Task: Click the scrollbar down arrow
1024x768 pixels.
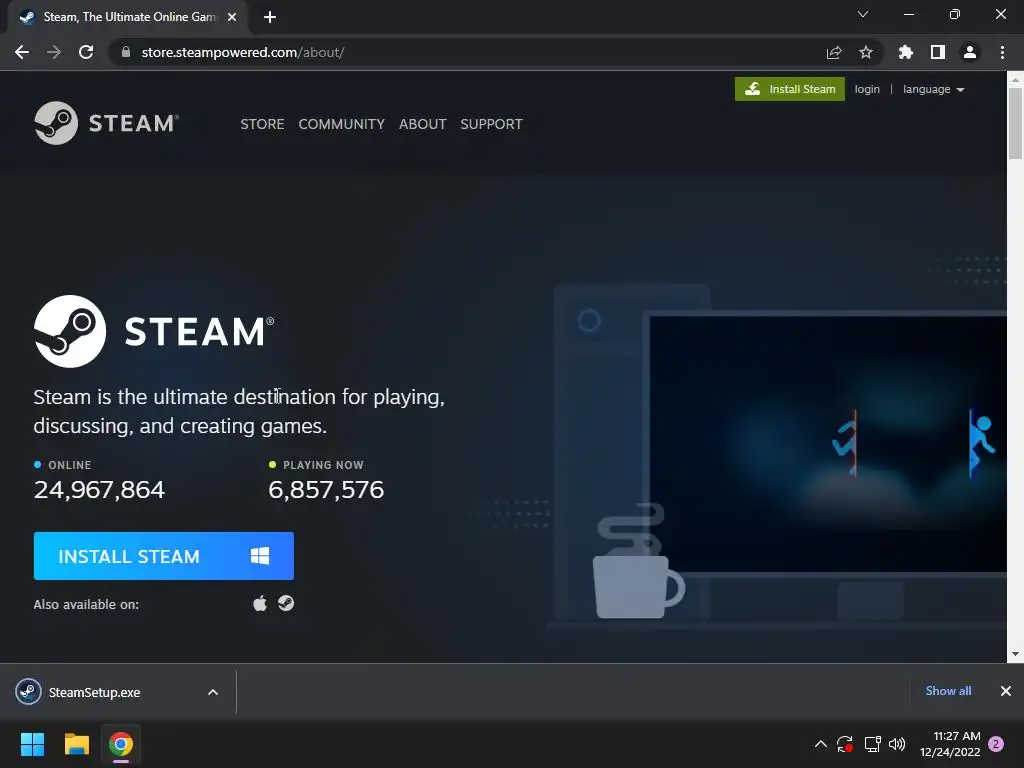Action: [1015, 654]
